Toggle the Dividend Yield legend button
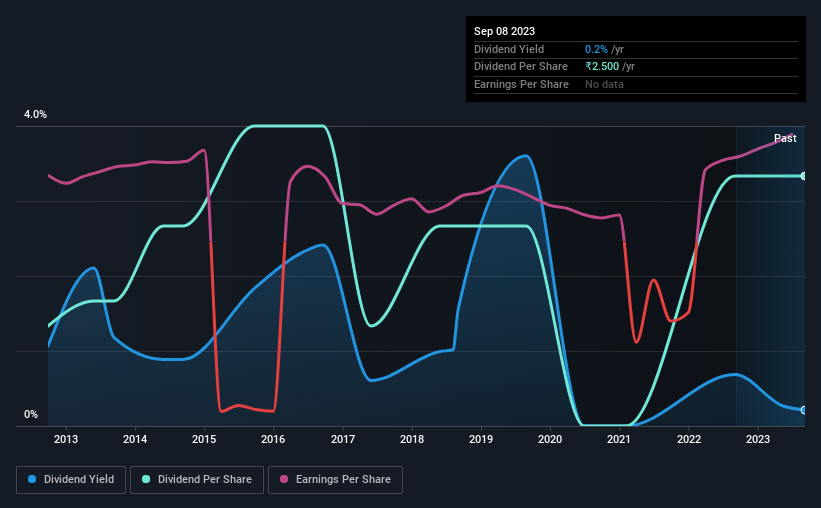The image size is (821, 508). 71,480
